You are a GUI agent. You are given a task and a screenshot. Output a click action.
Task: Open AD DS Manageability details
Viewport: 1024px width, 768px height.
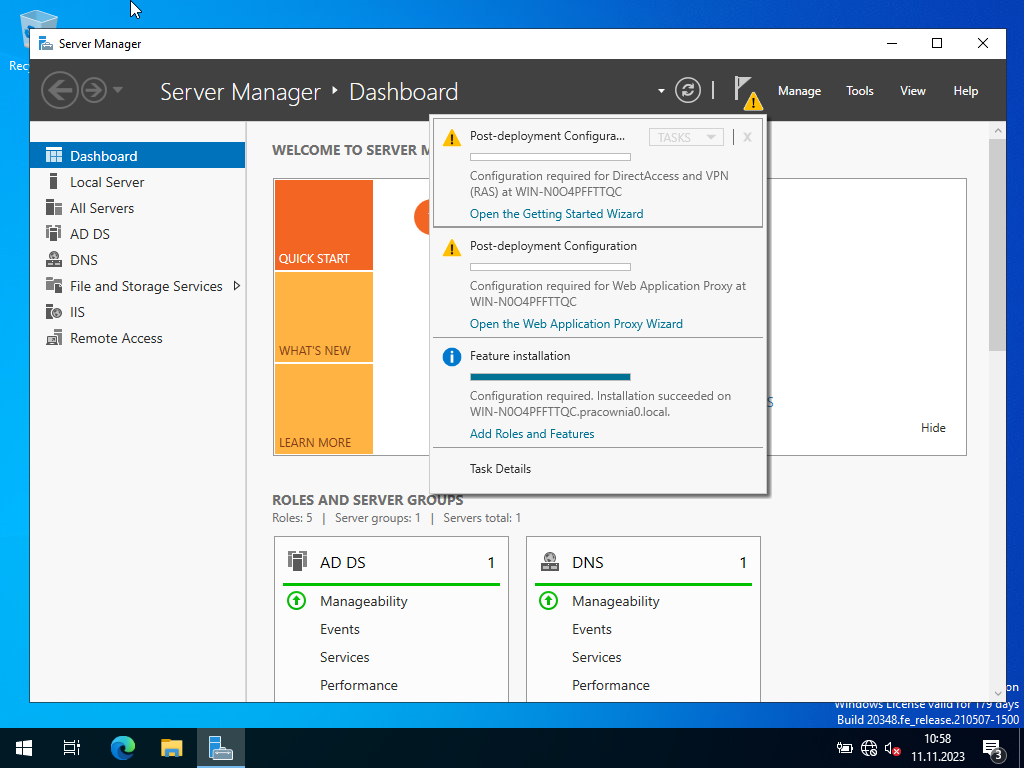click(x=363, y=601)
